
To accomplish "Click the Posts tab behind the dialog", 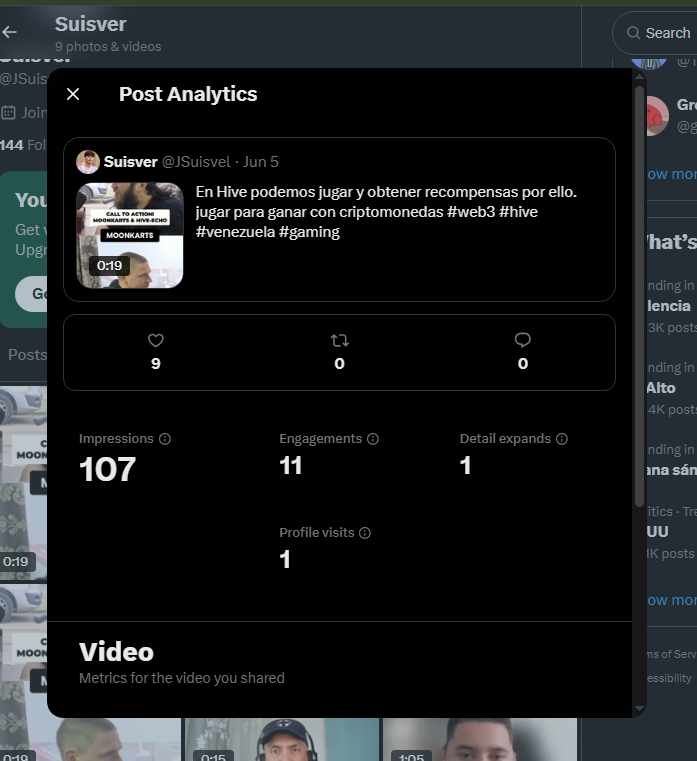I will point(27,355).
